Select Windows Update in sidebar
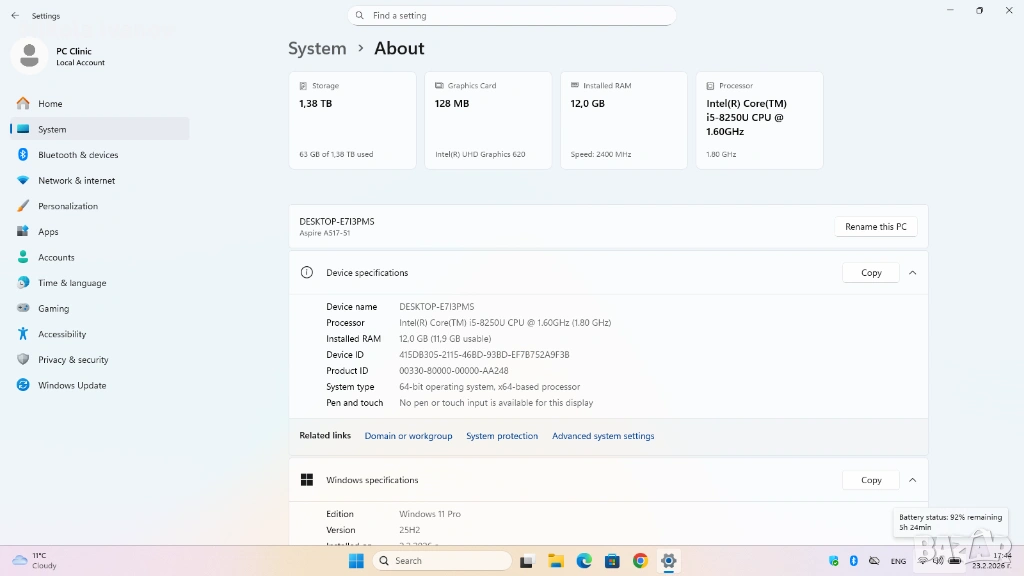This screenshot has height=576, width=1024. pyautogui.click(x=72, y=385)
